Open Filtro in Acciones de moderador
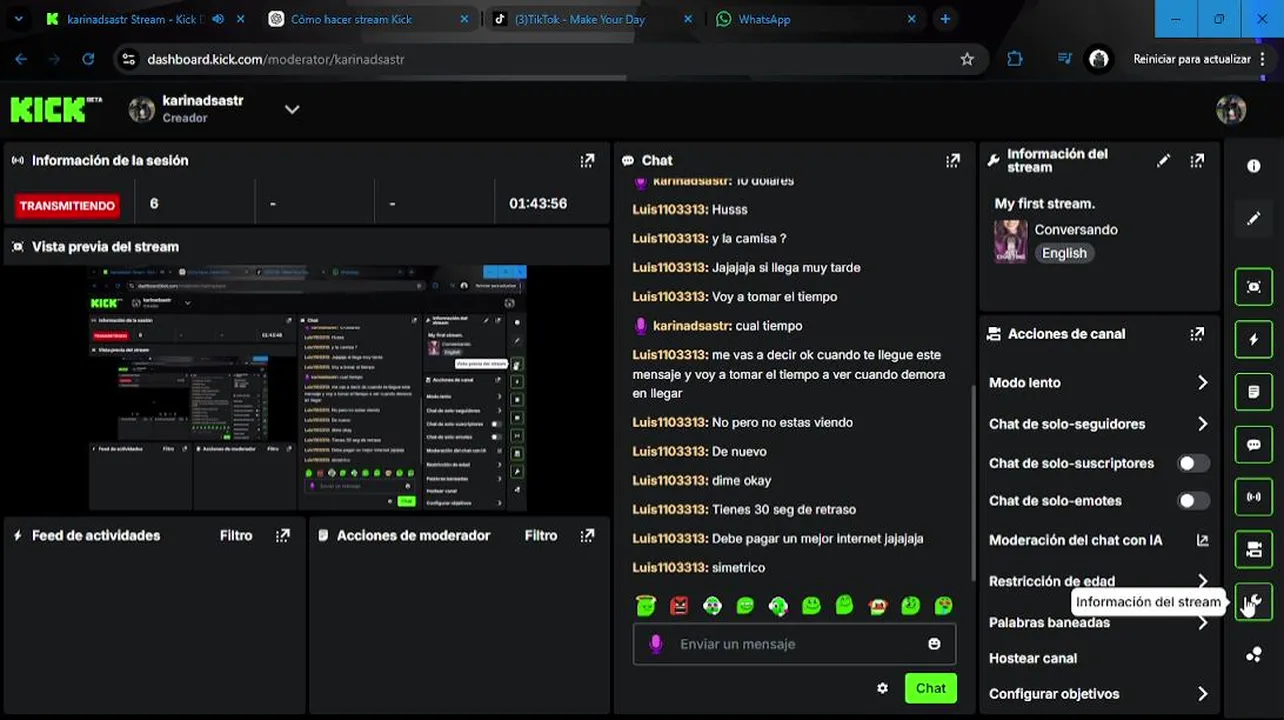This screenshot has width=1284, height=720. 541,535
